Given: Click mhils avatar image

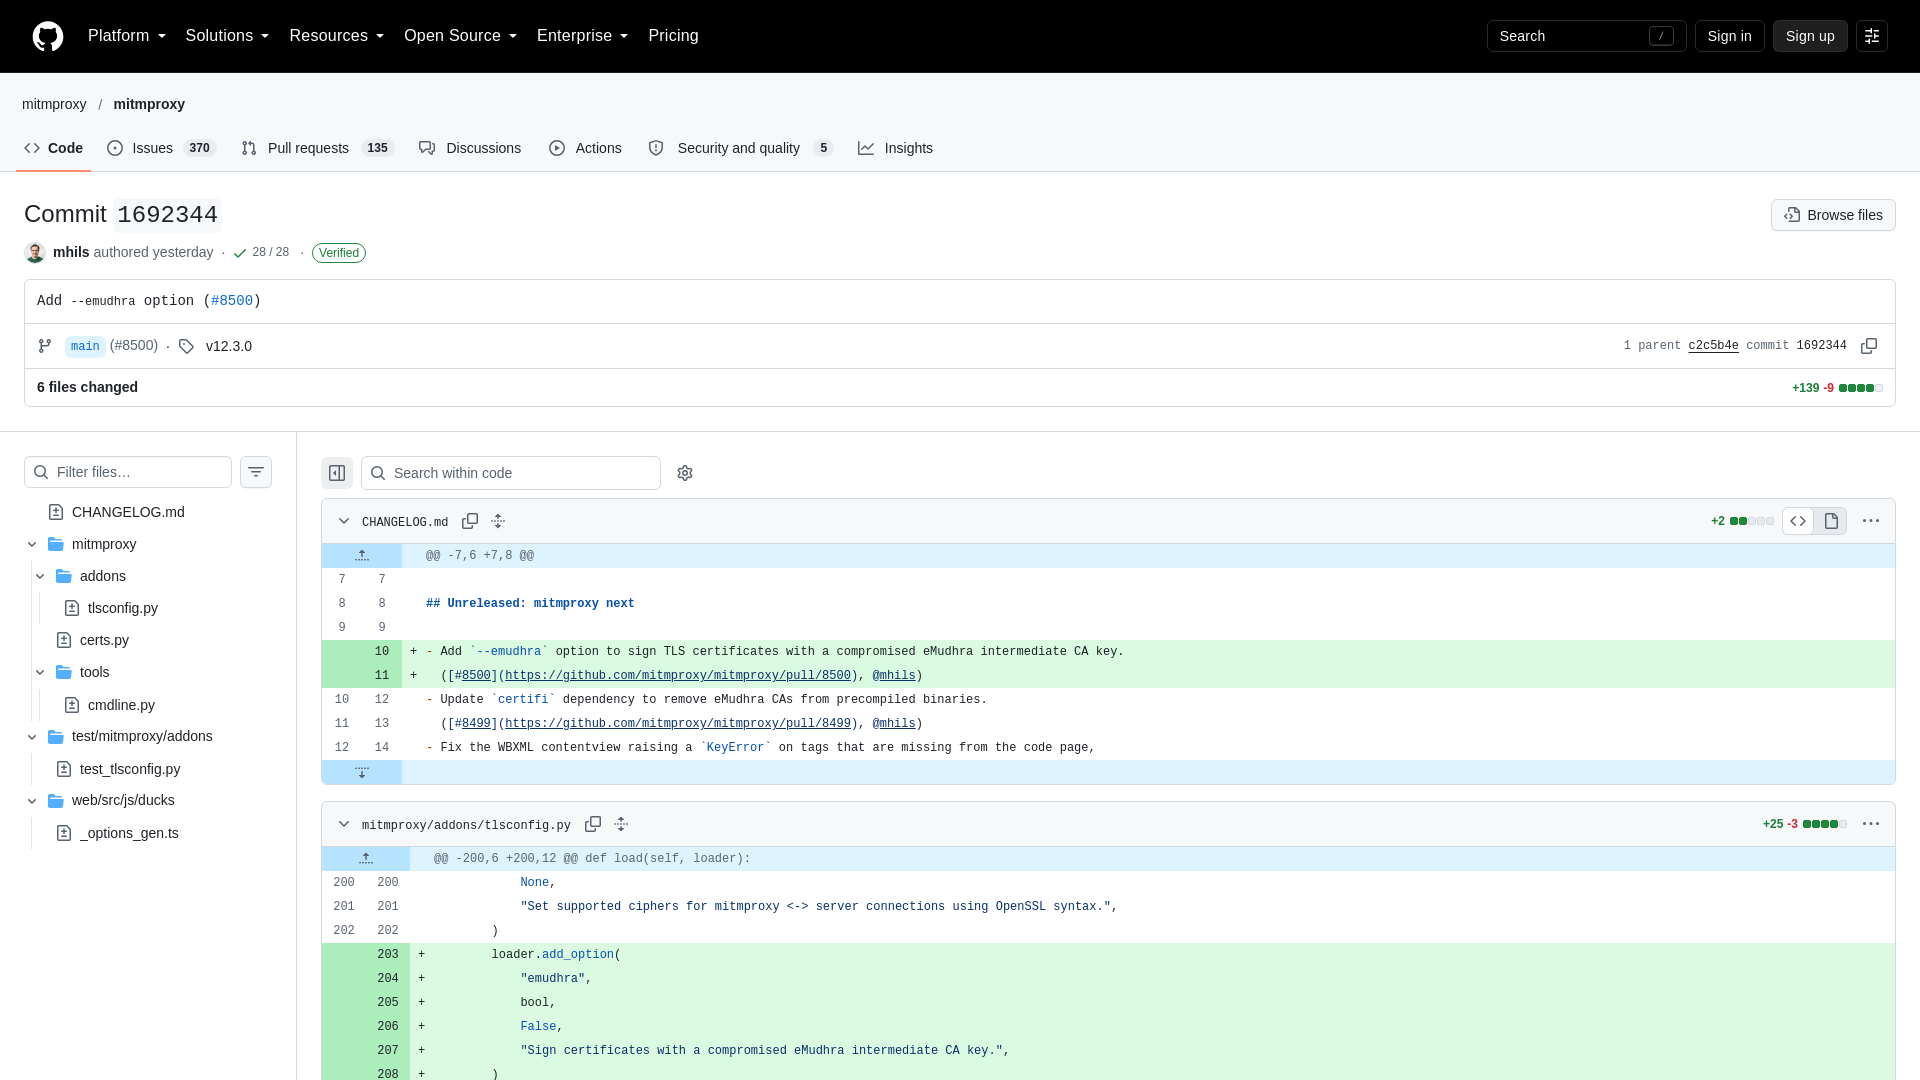Looking at the screenshot, I should point(35,253).
